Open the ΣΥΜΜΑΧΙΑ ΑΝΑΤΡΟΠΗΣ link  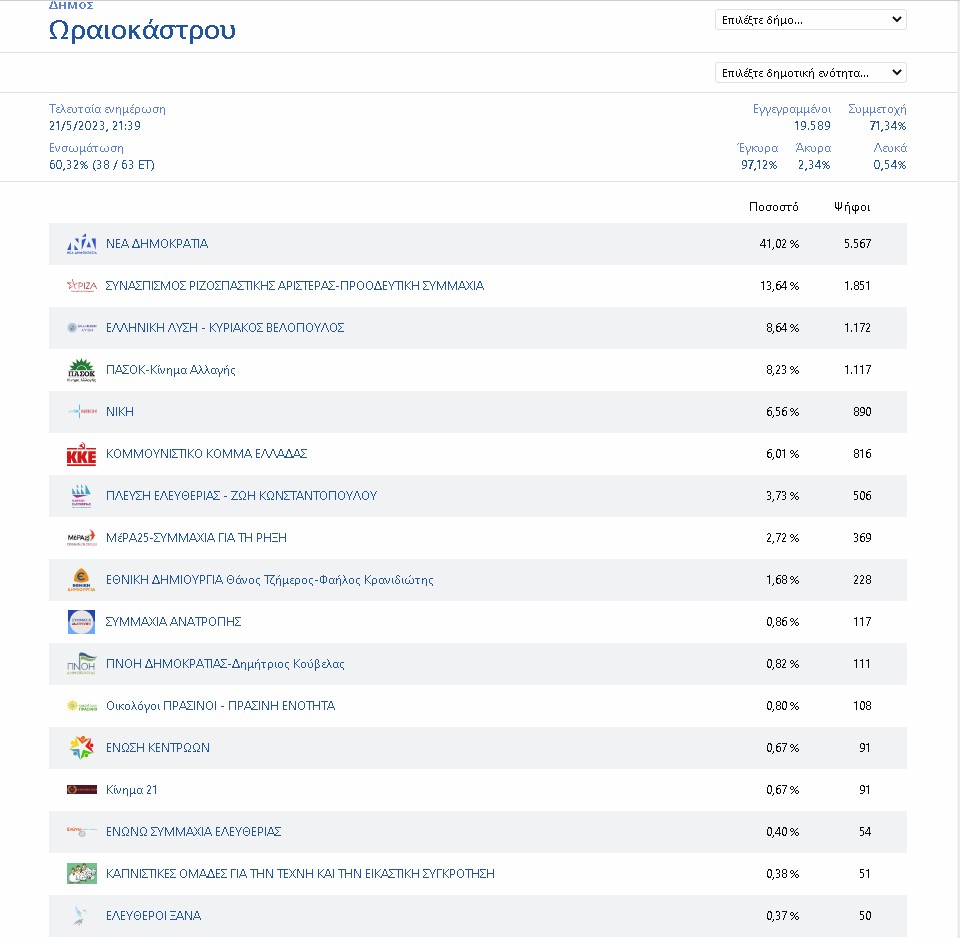(x=173, y=621)
